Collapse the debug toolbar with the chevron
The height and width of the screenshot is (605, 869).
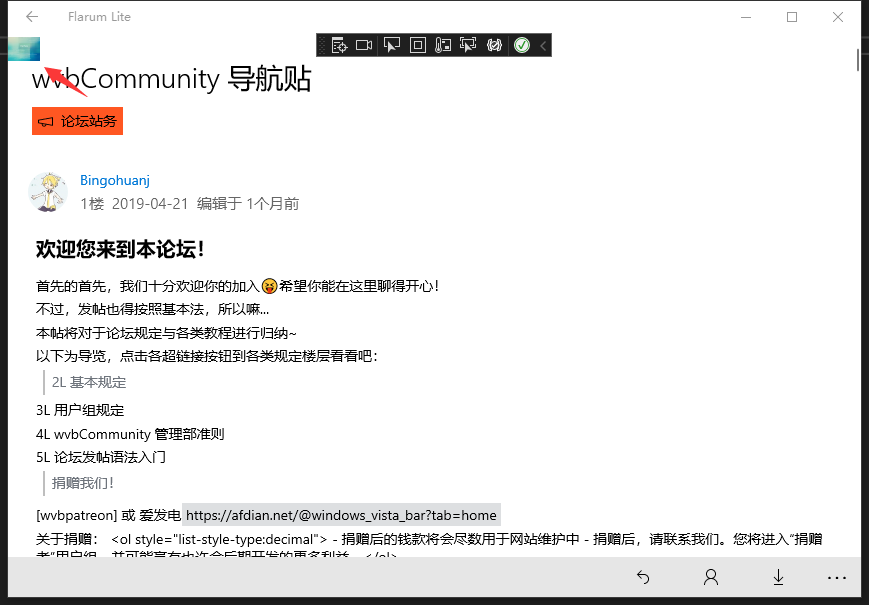[x=543, y=45]
